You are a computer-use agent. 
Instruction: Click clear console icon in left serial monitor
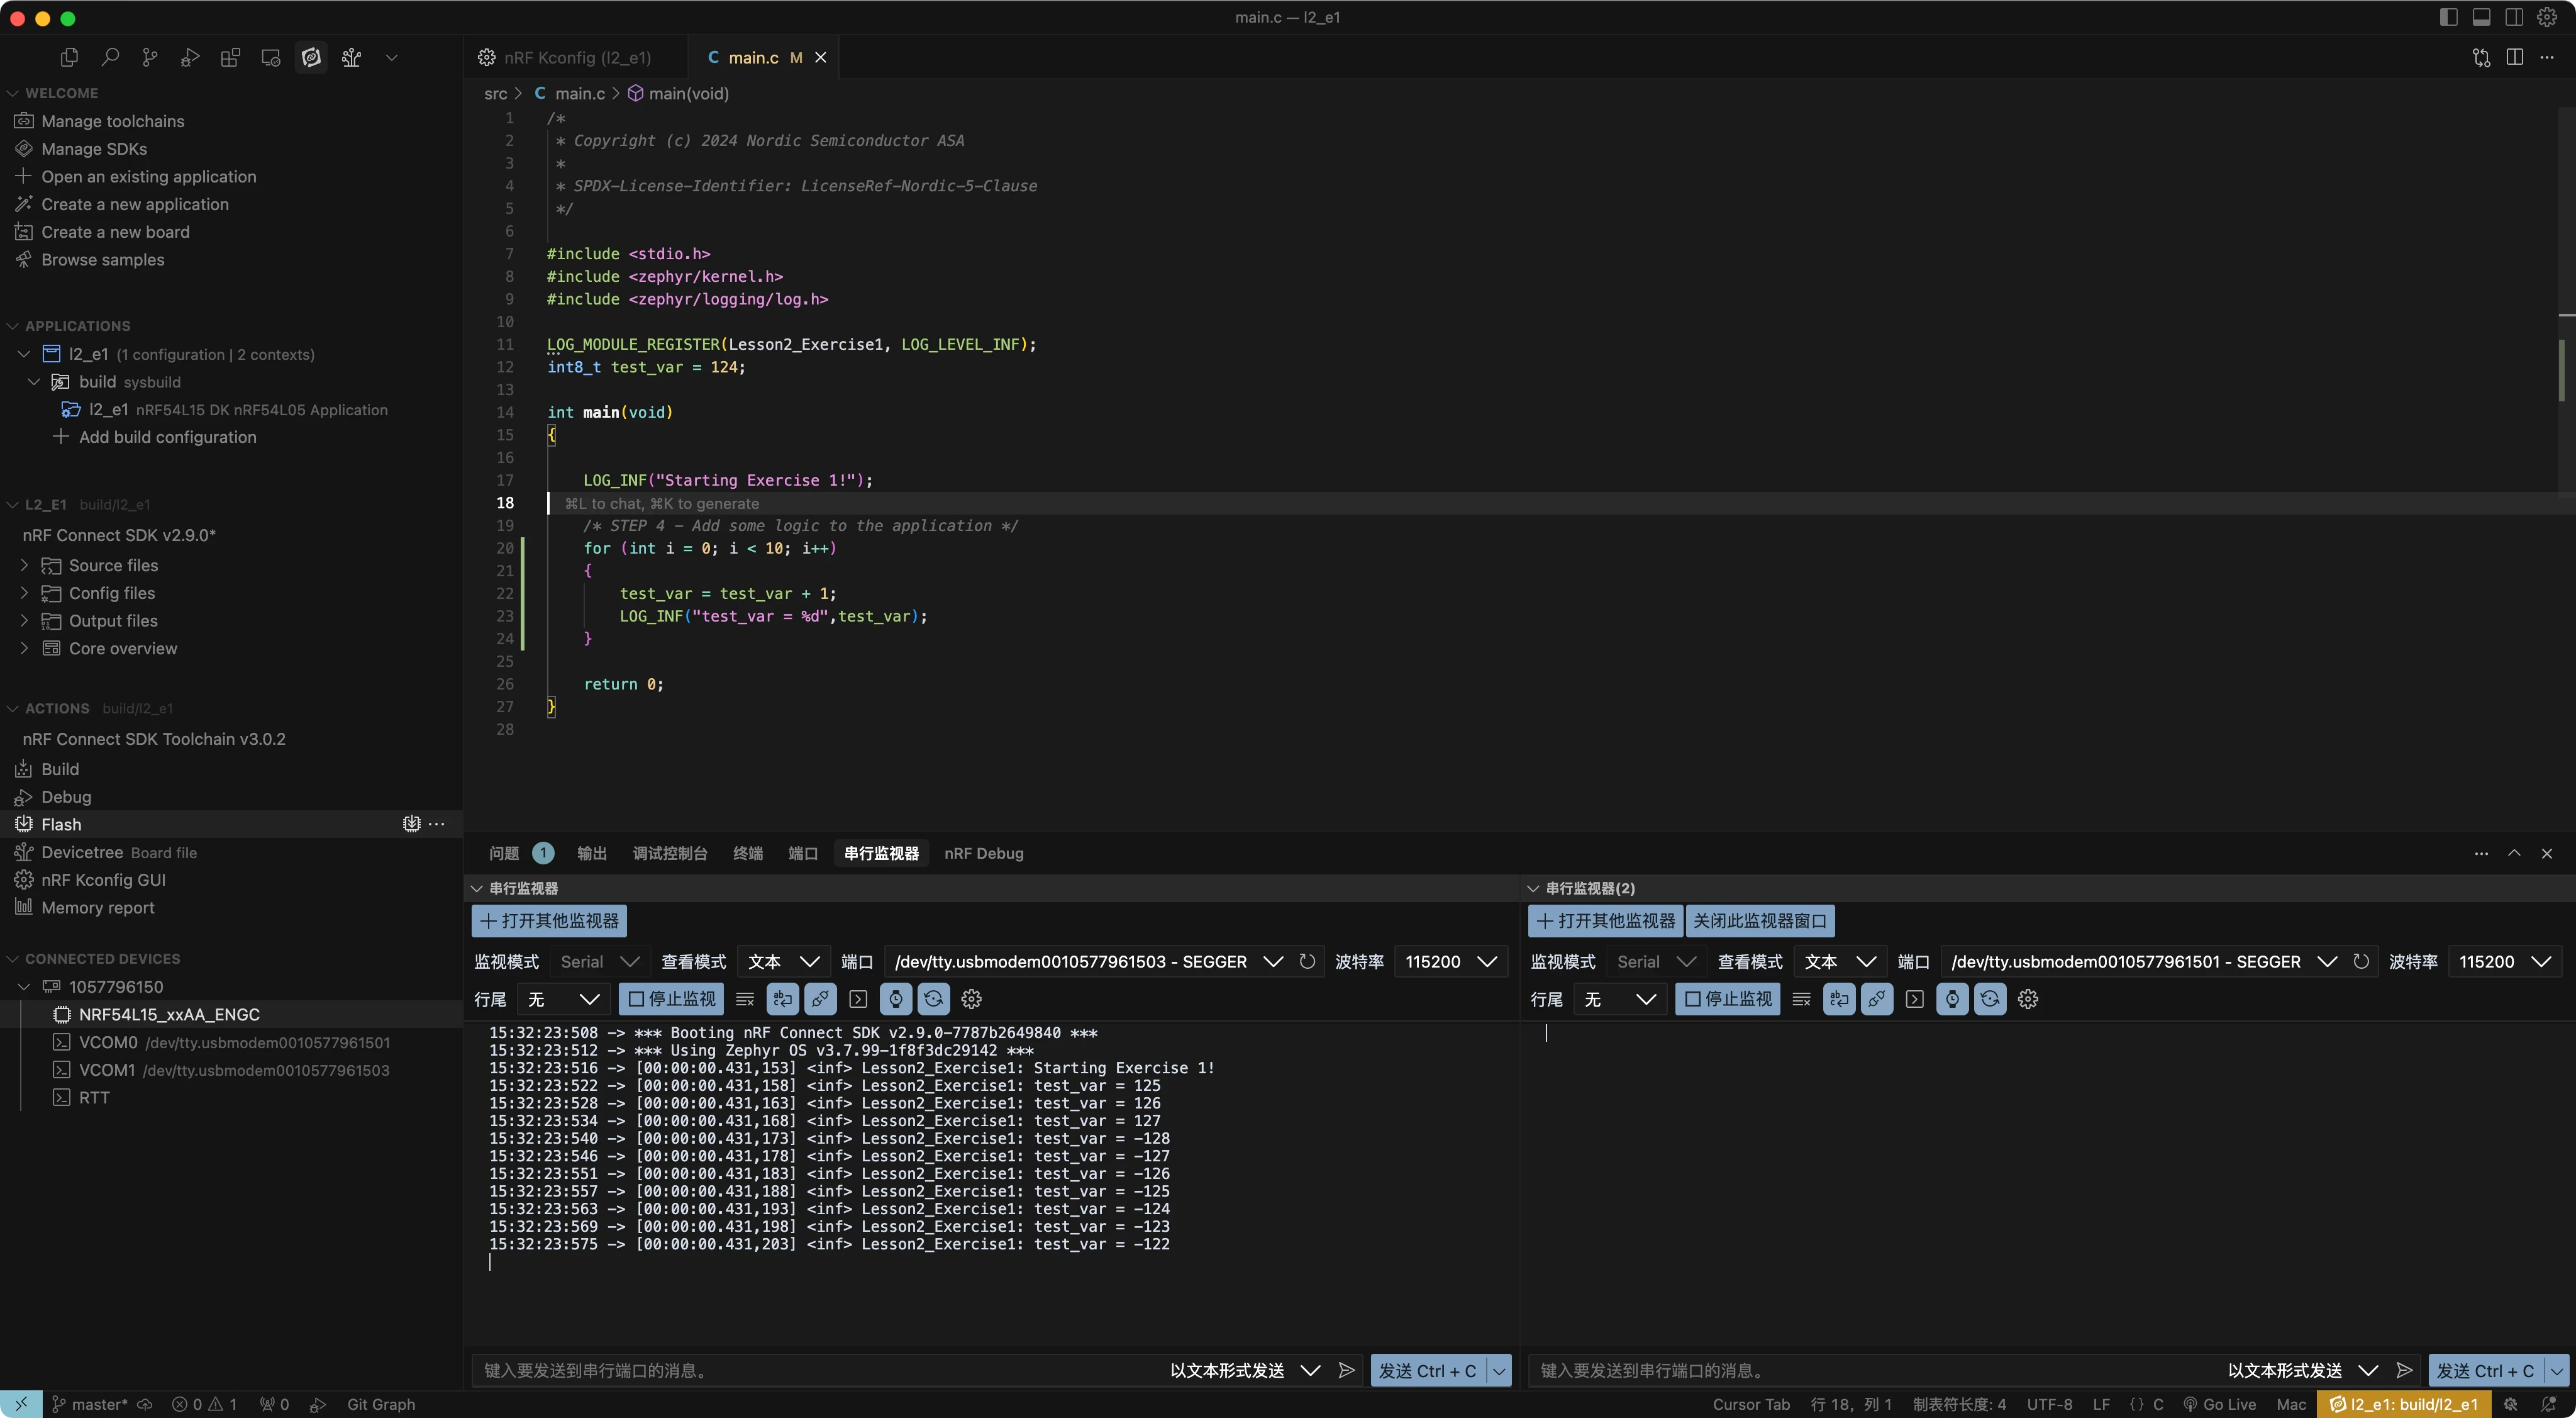pos(745,999)
